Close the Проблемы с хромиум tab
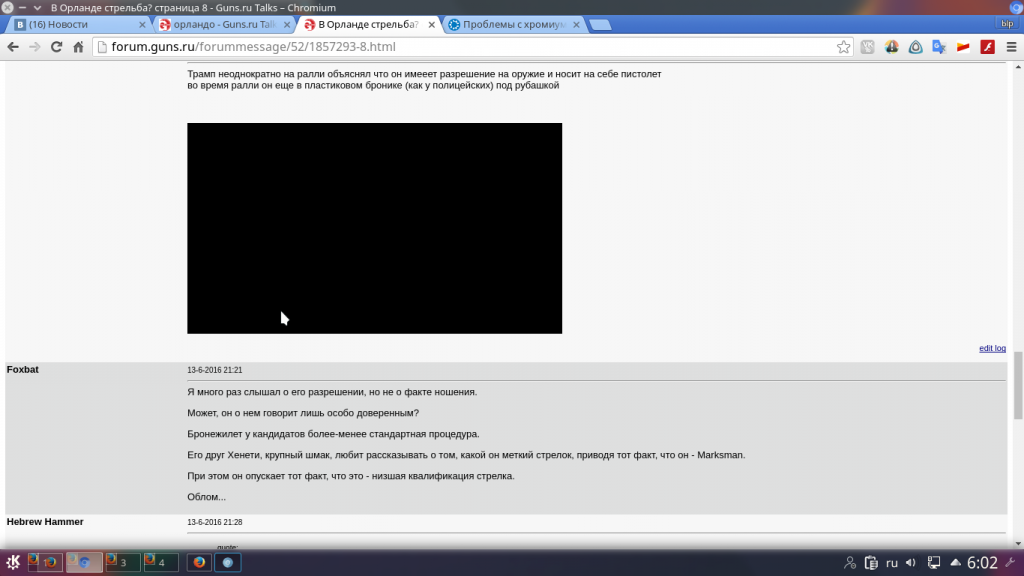The width and height of the screenshot is (1024, 576). (576, 24)
